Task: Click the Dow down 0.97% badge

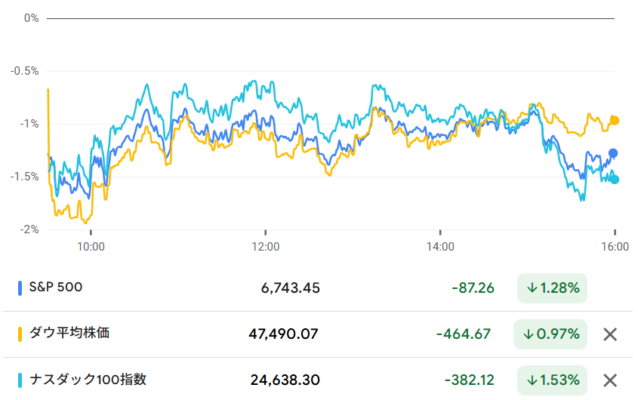Action: [x=551, y=334]
